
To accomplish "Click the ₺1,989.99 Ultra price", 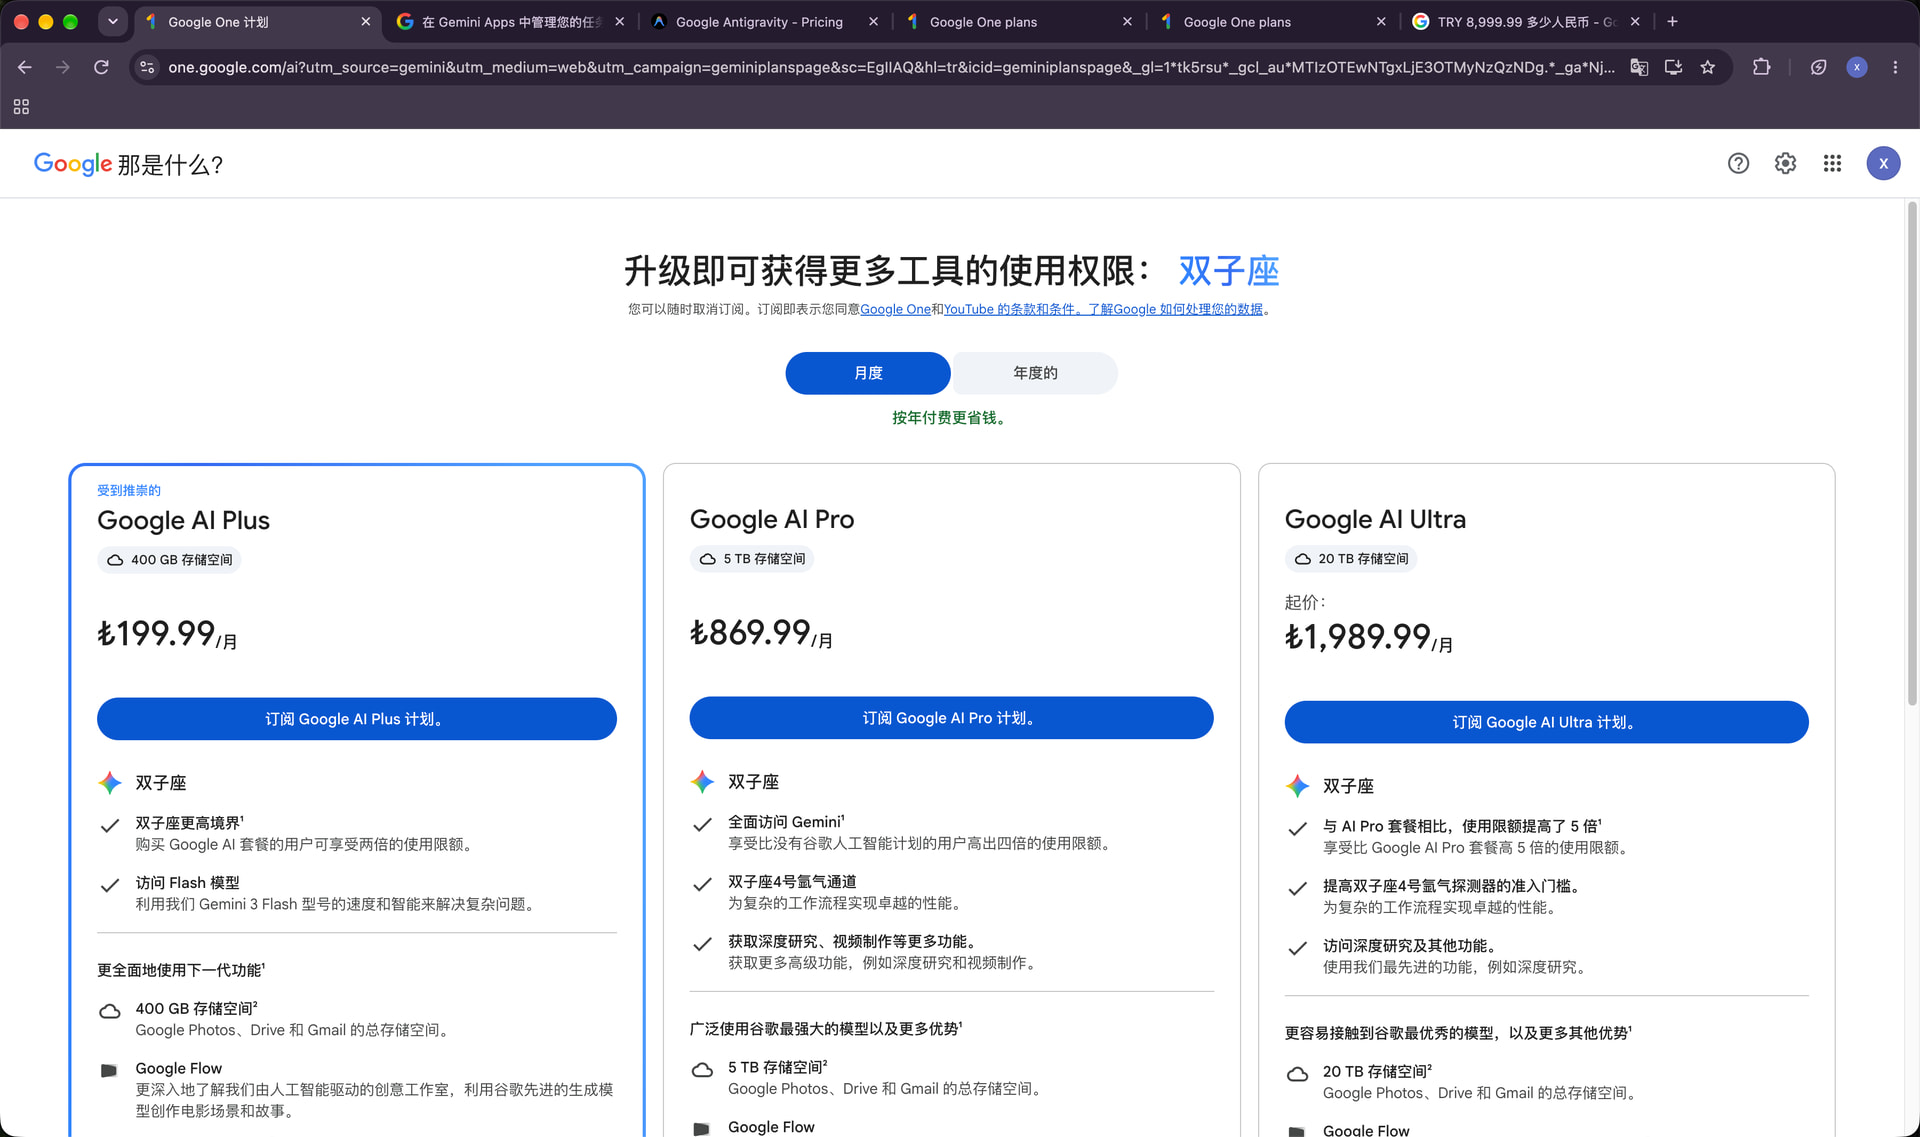I will point(1369,637).
